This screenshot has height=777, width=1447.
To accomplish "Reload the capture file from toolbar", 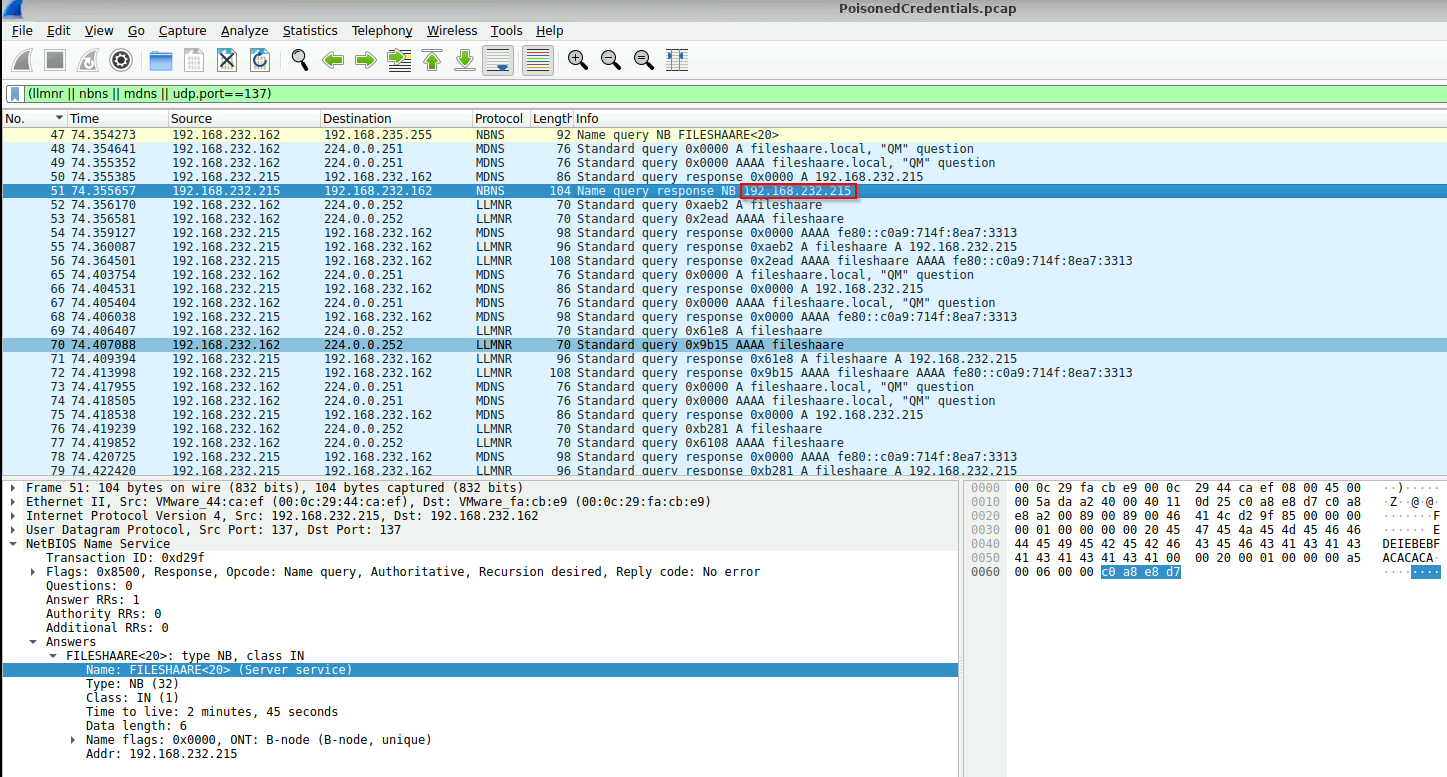I will point(260,61).
